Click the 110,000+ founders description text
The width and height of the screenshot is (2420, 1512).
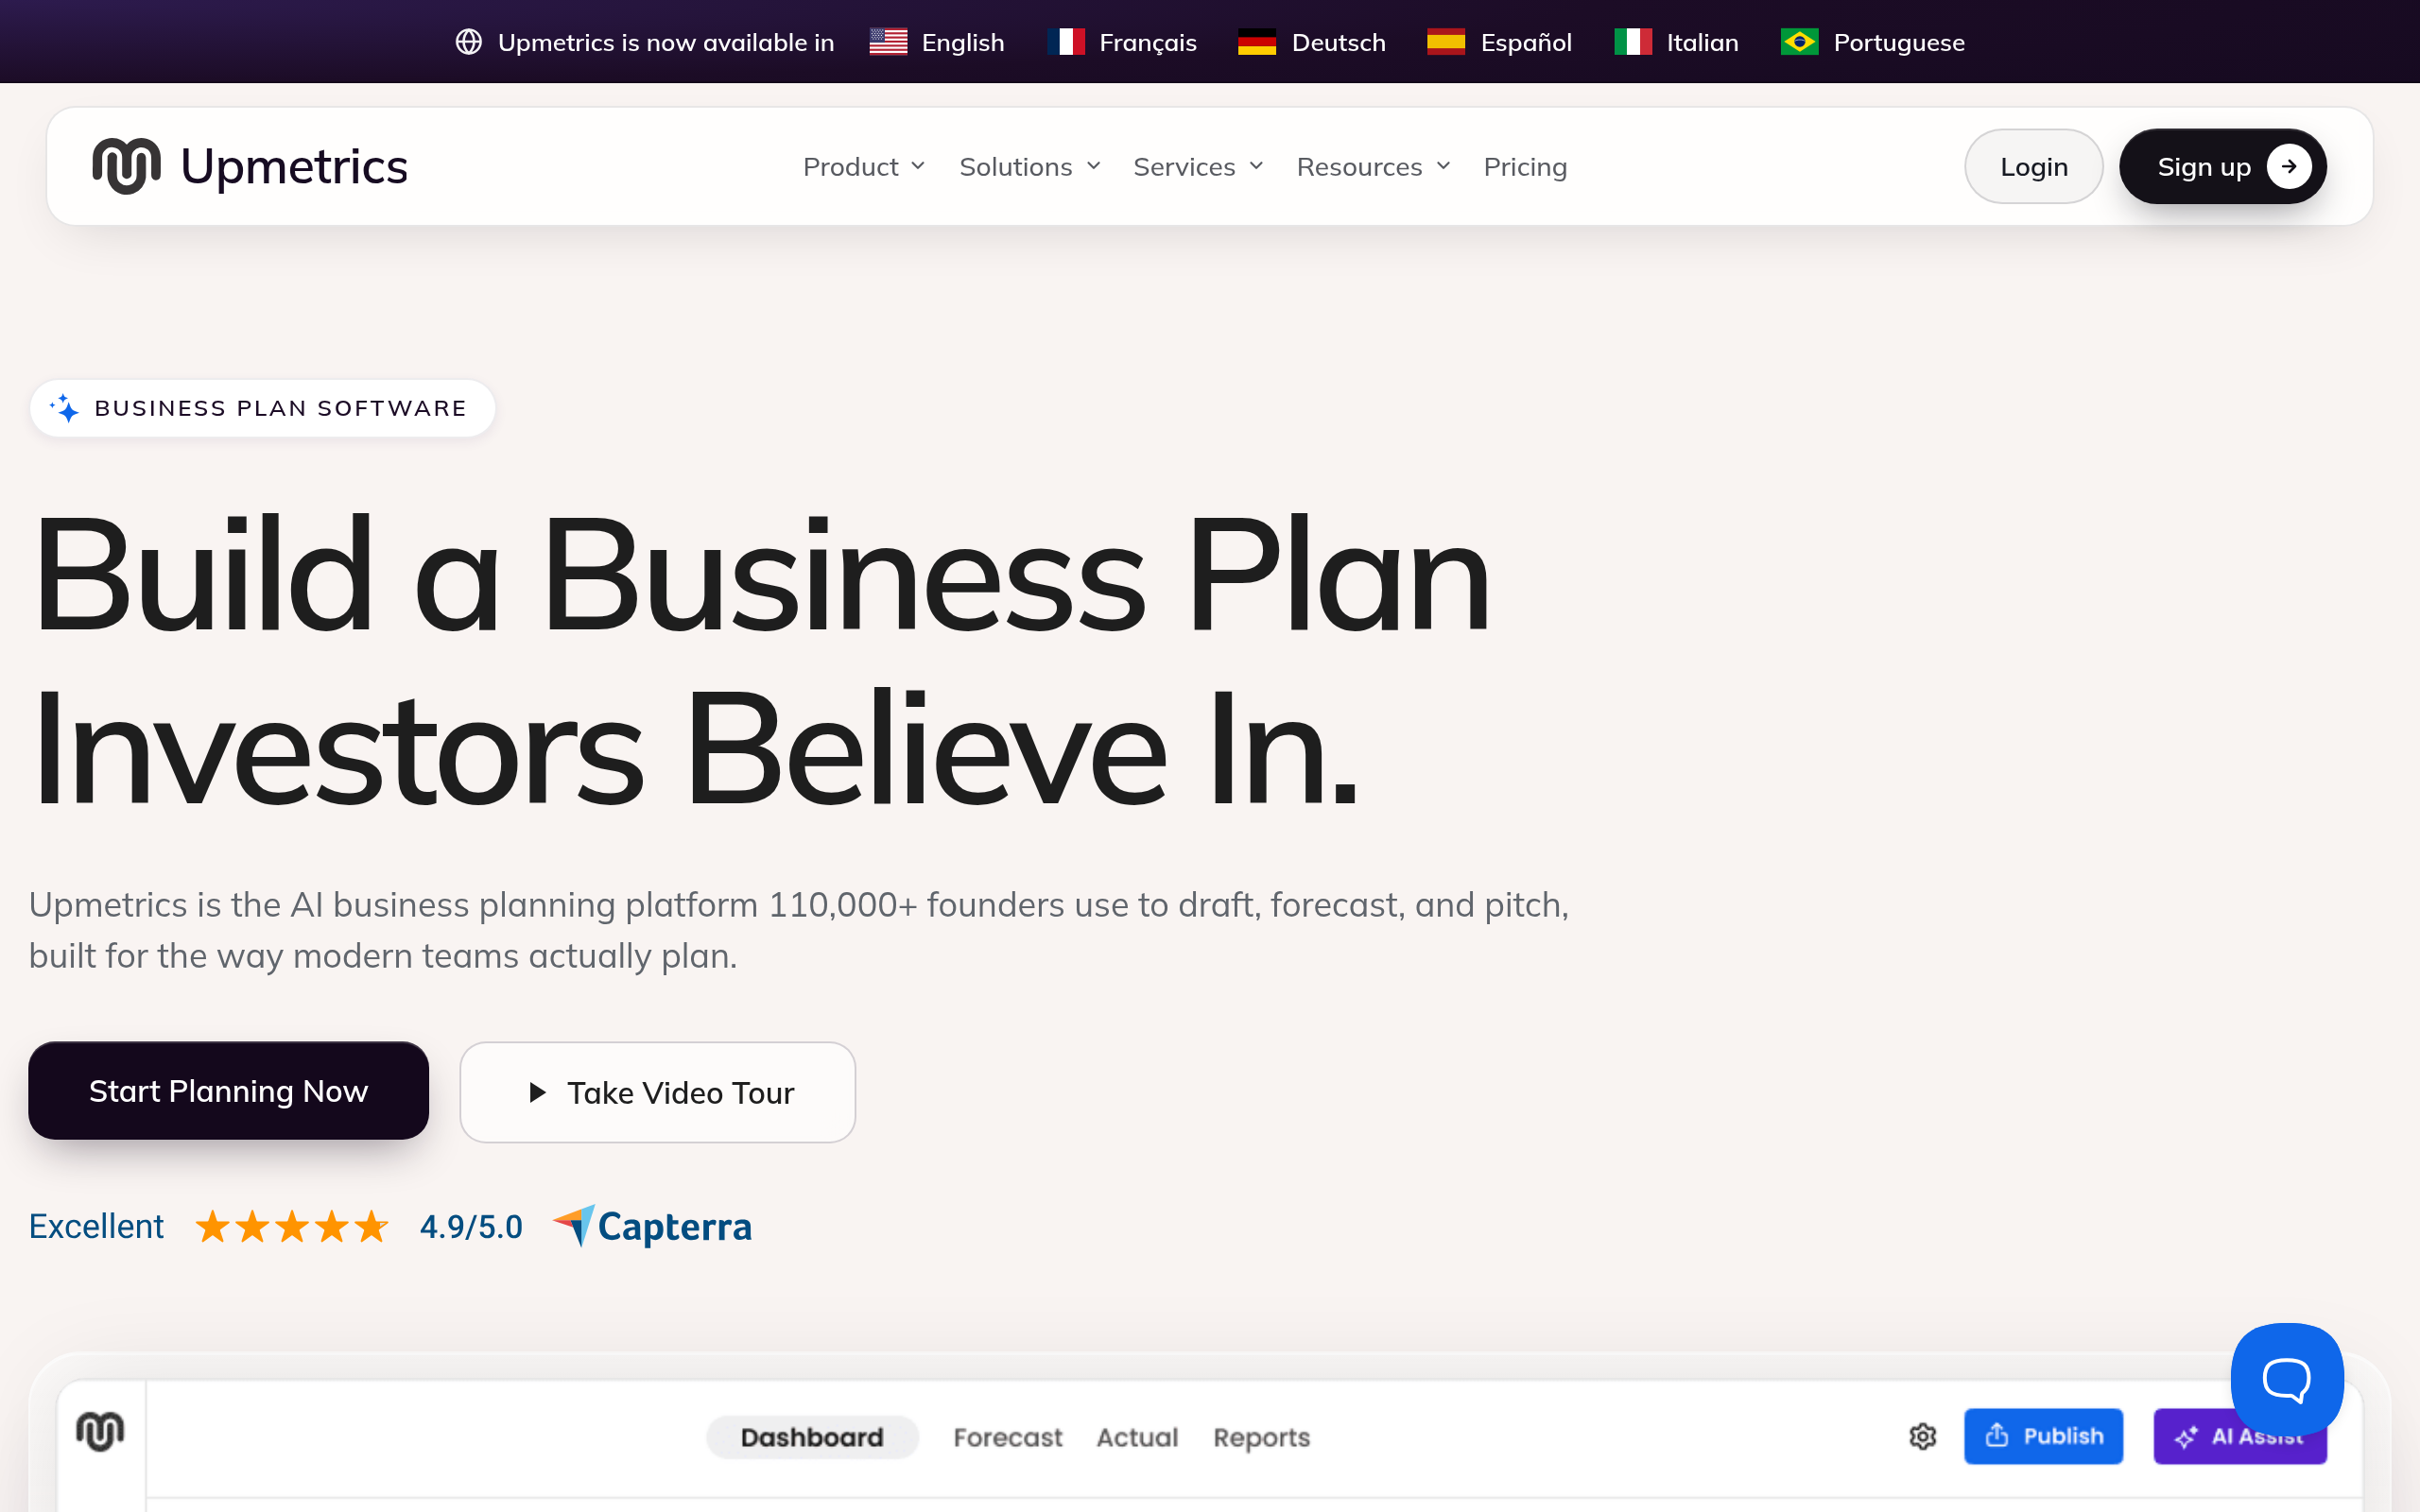pos(798,930)
